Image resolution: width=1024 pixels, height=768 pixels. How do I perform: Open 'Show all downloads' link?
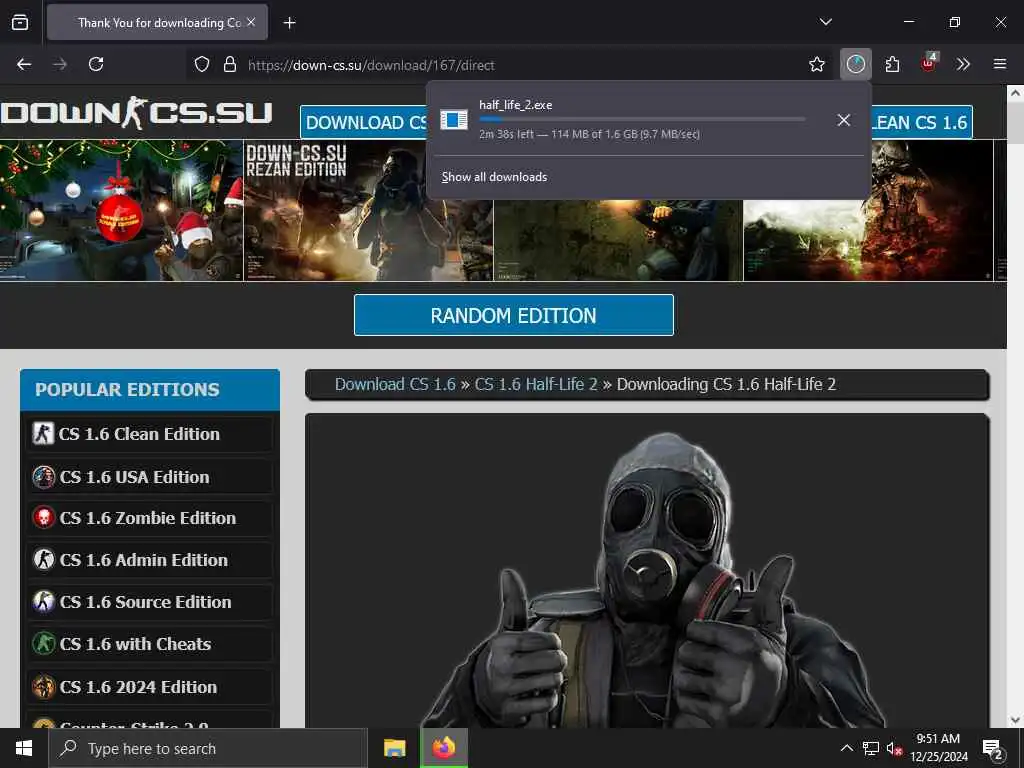coord(494,177)
